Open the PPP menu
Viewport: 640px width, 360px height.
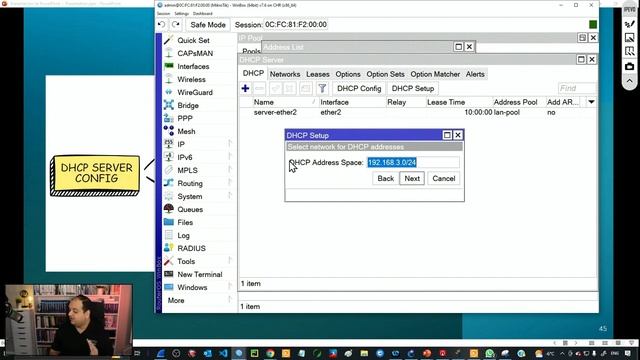pyautogui.click(x=184, y=118)
